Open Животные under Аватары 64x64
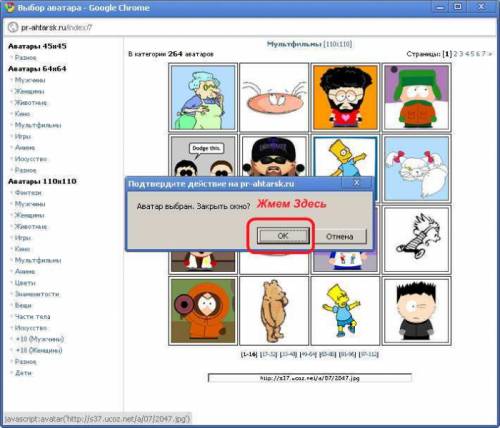Image resolution: width=500 pixels, height=428 pixels. [31, 103]
